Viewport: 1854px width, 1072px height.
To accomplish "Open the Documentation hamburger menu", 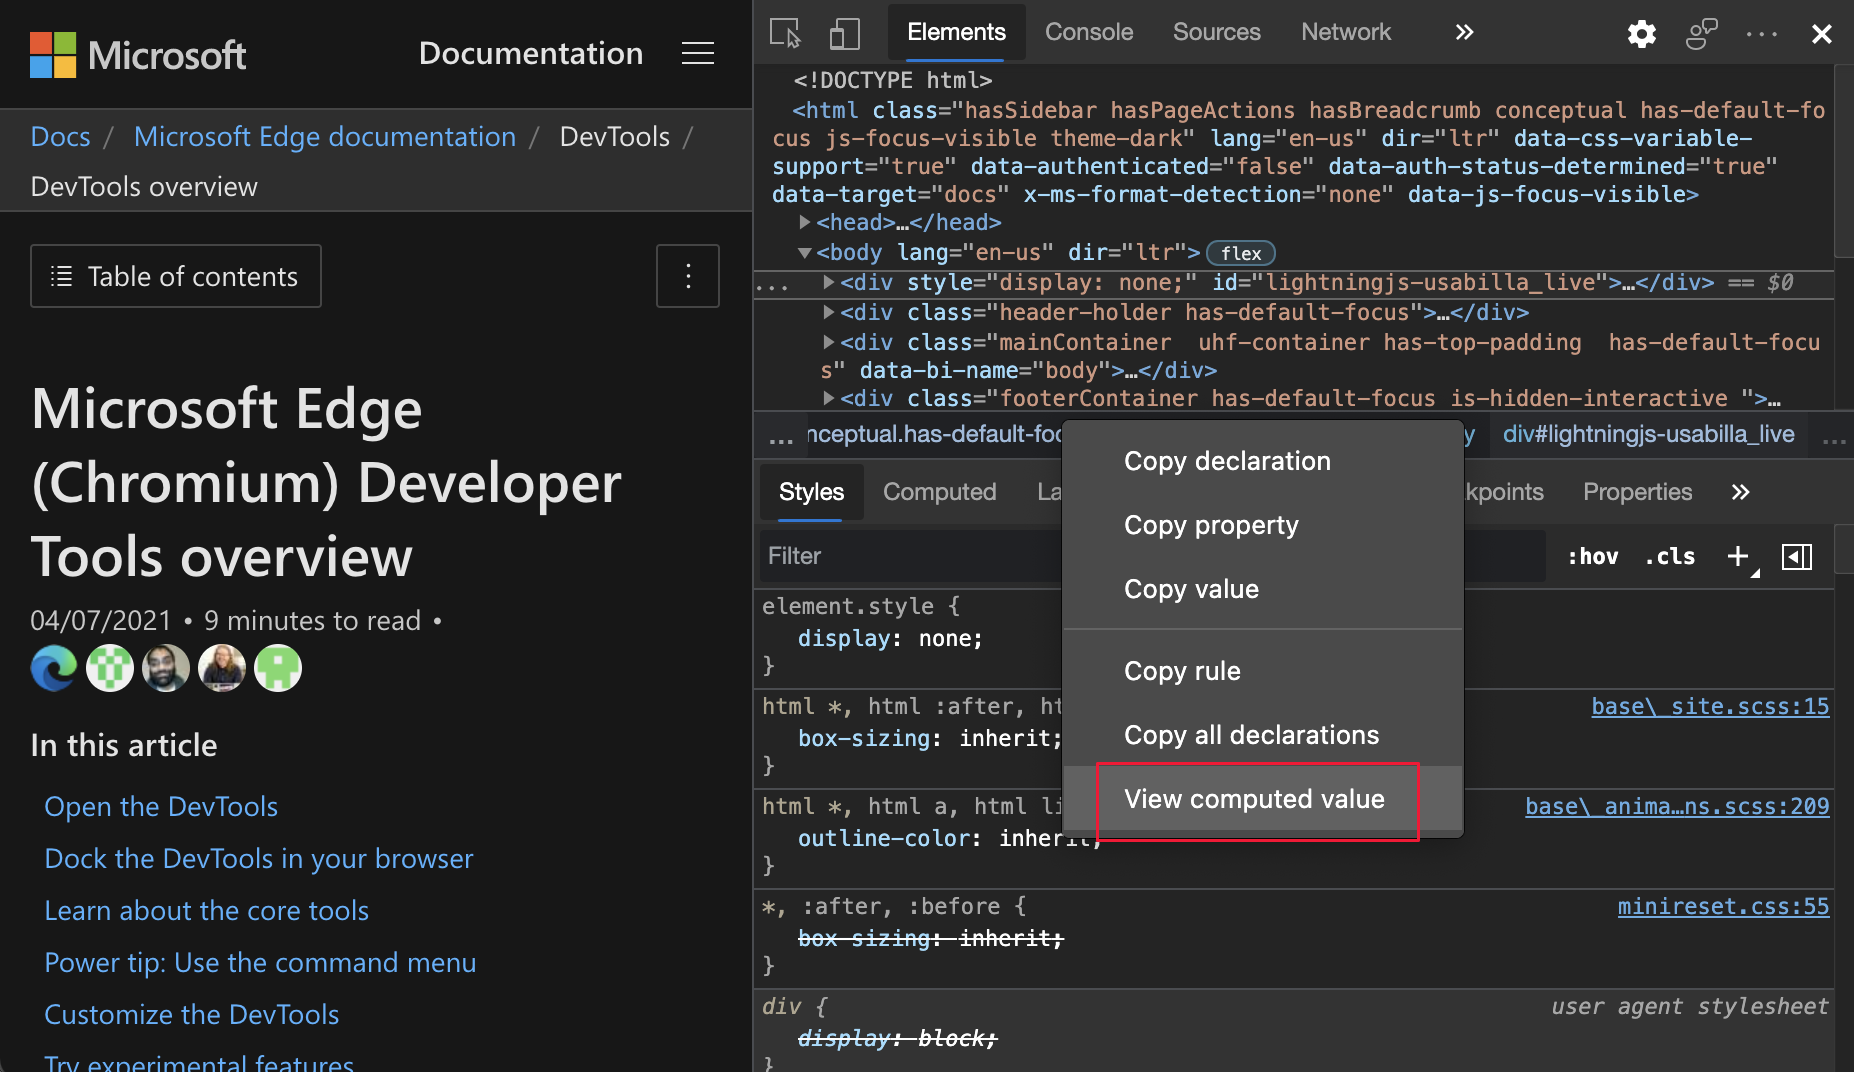I will pos(697,54).
